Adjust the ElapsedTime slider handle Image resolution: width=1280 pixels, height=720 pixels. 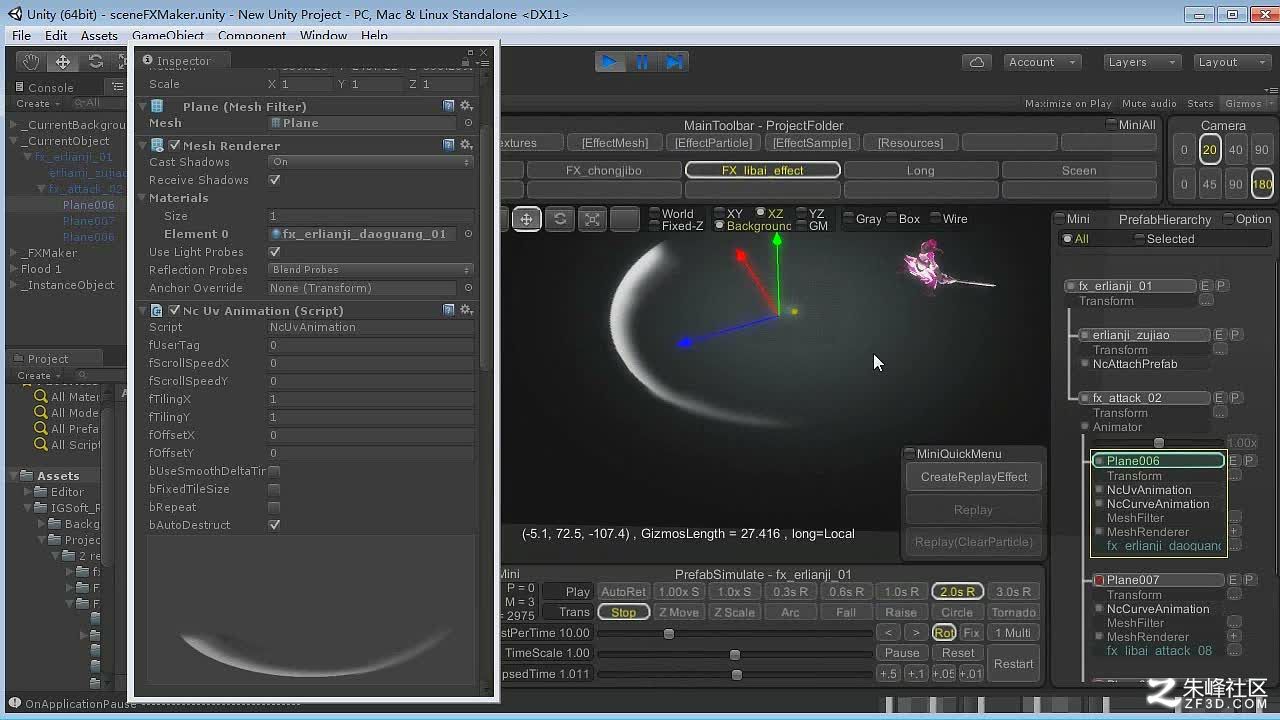coord(736,675)
